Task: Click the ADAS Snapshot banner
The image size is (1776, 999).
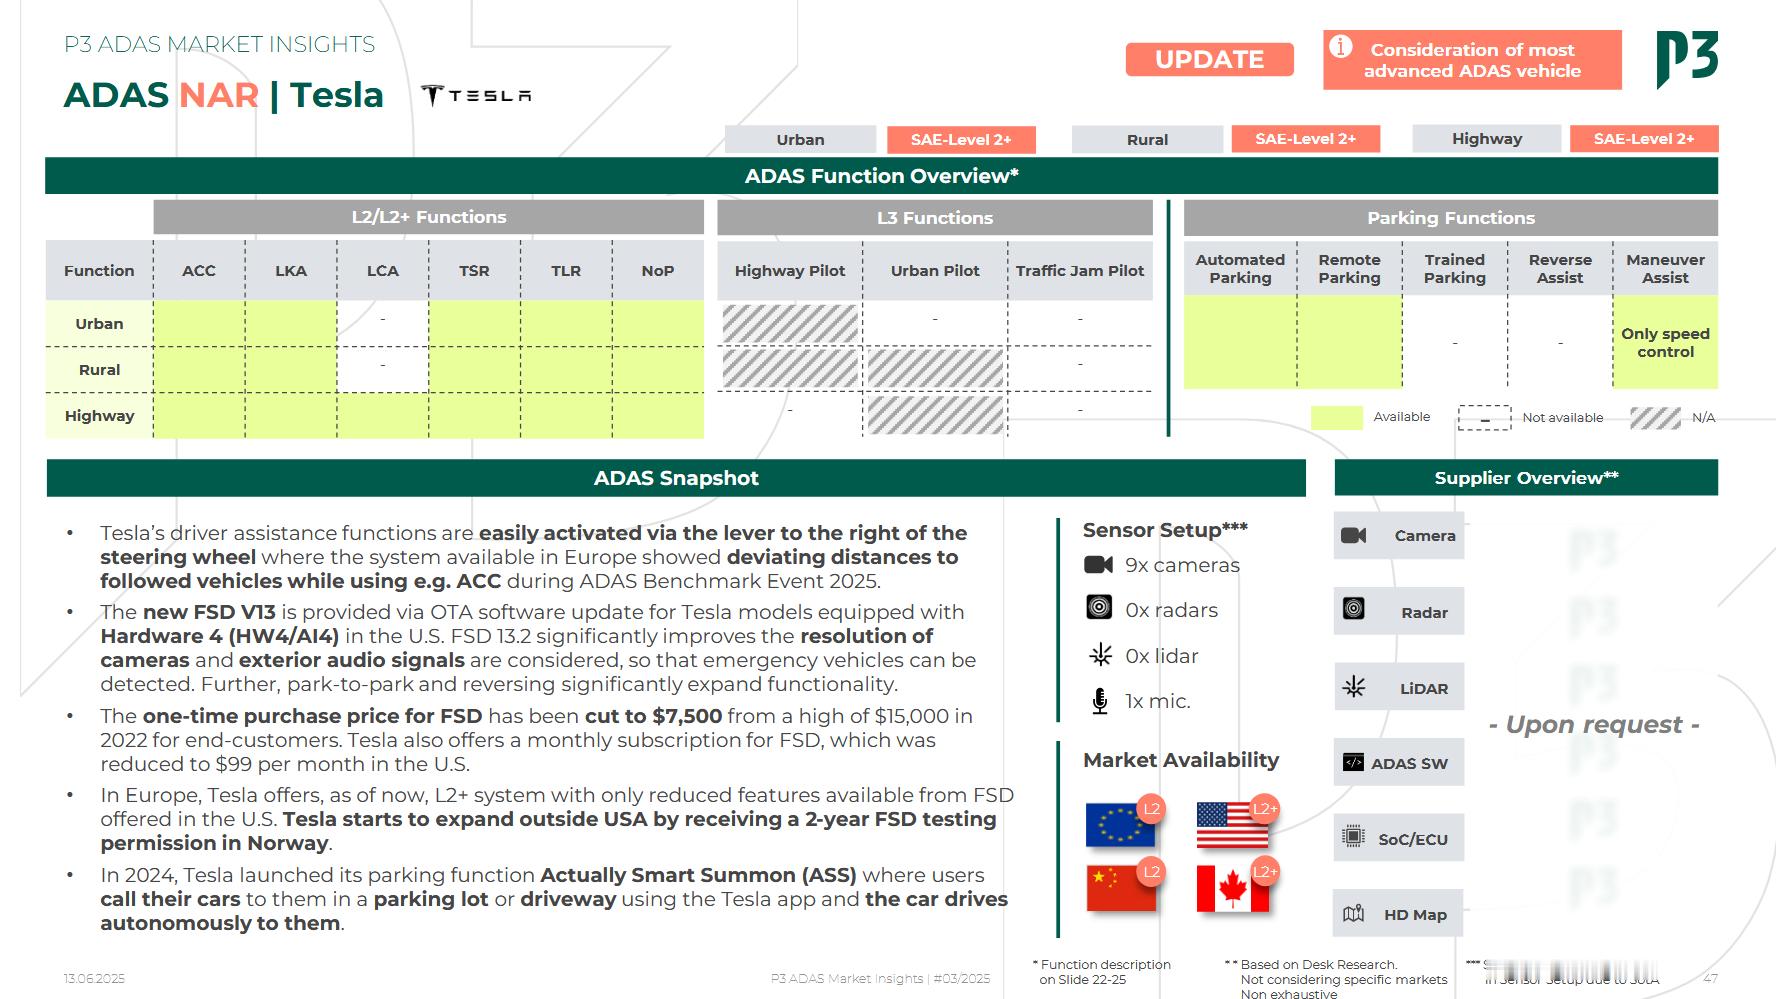Action: click(676, 478)
